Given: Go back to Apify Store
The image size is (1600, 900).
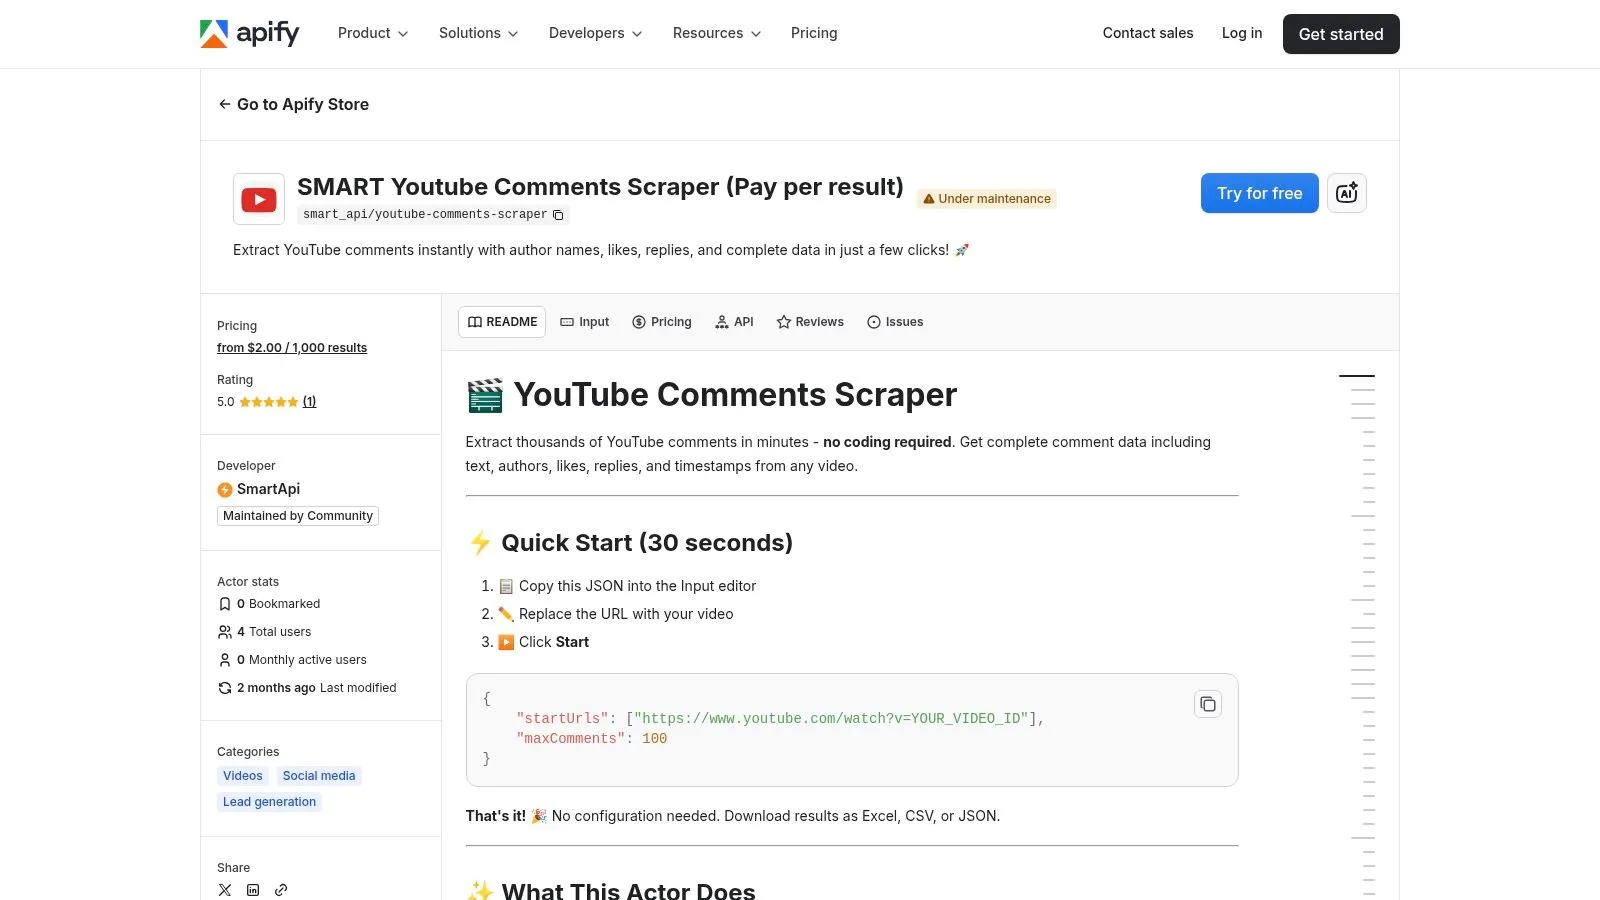Looking at the screenshot, I should (x=294, y=104).
